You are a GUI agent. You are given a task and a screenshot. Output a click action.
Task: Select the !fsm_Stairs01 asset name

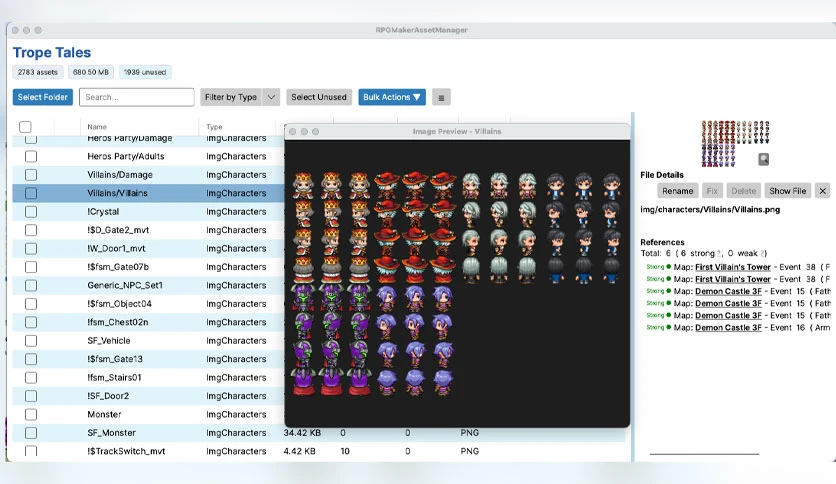point(114,377)
